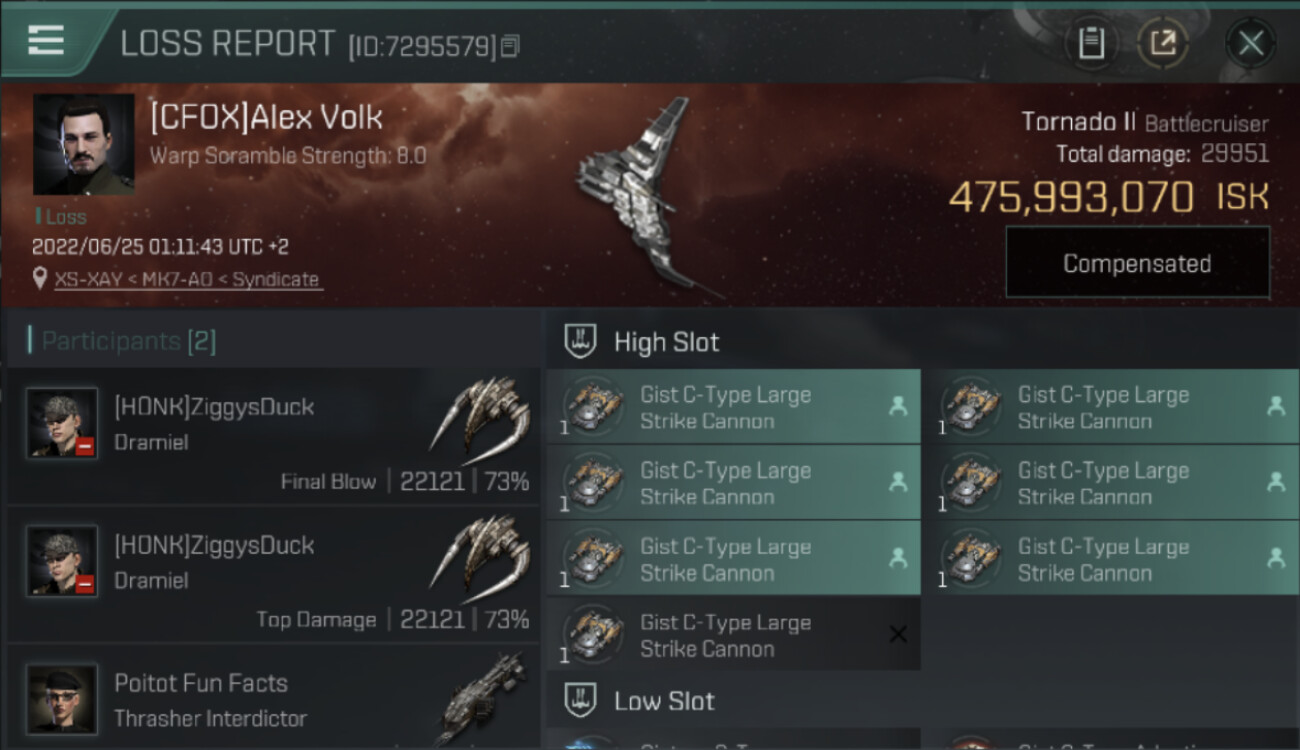Screen dimensions: 1300x750
Task: Click the destroyed X icon on last Strike Cannon
Action: click(x=898, y=634)
